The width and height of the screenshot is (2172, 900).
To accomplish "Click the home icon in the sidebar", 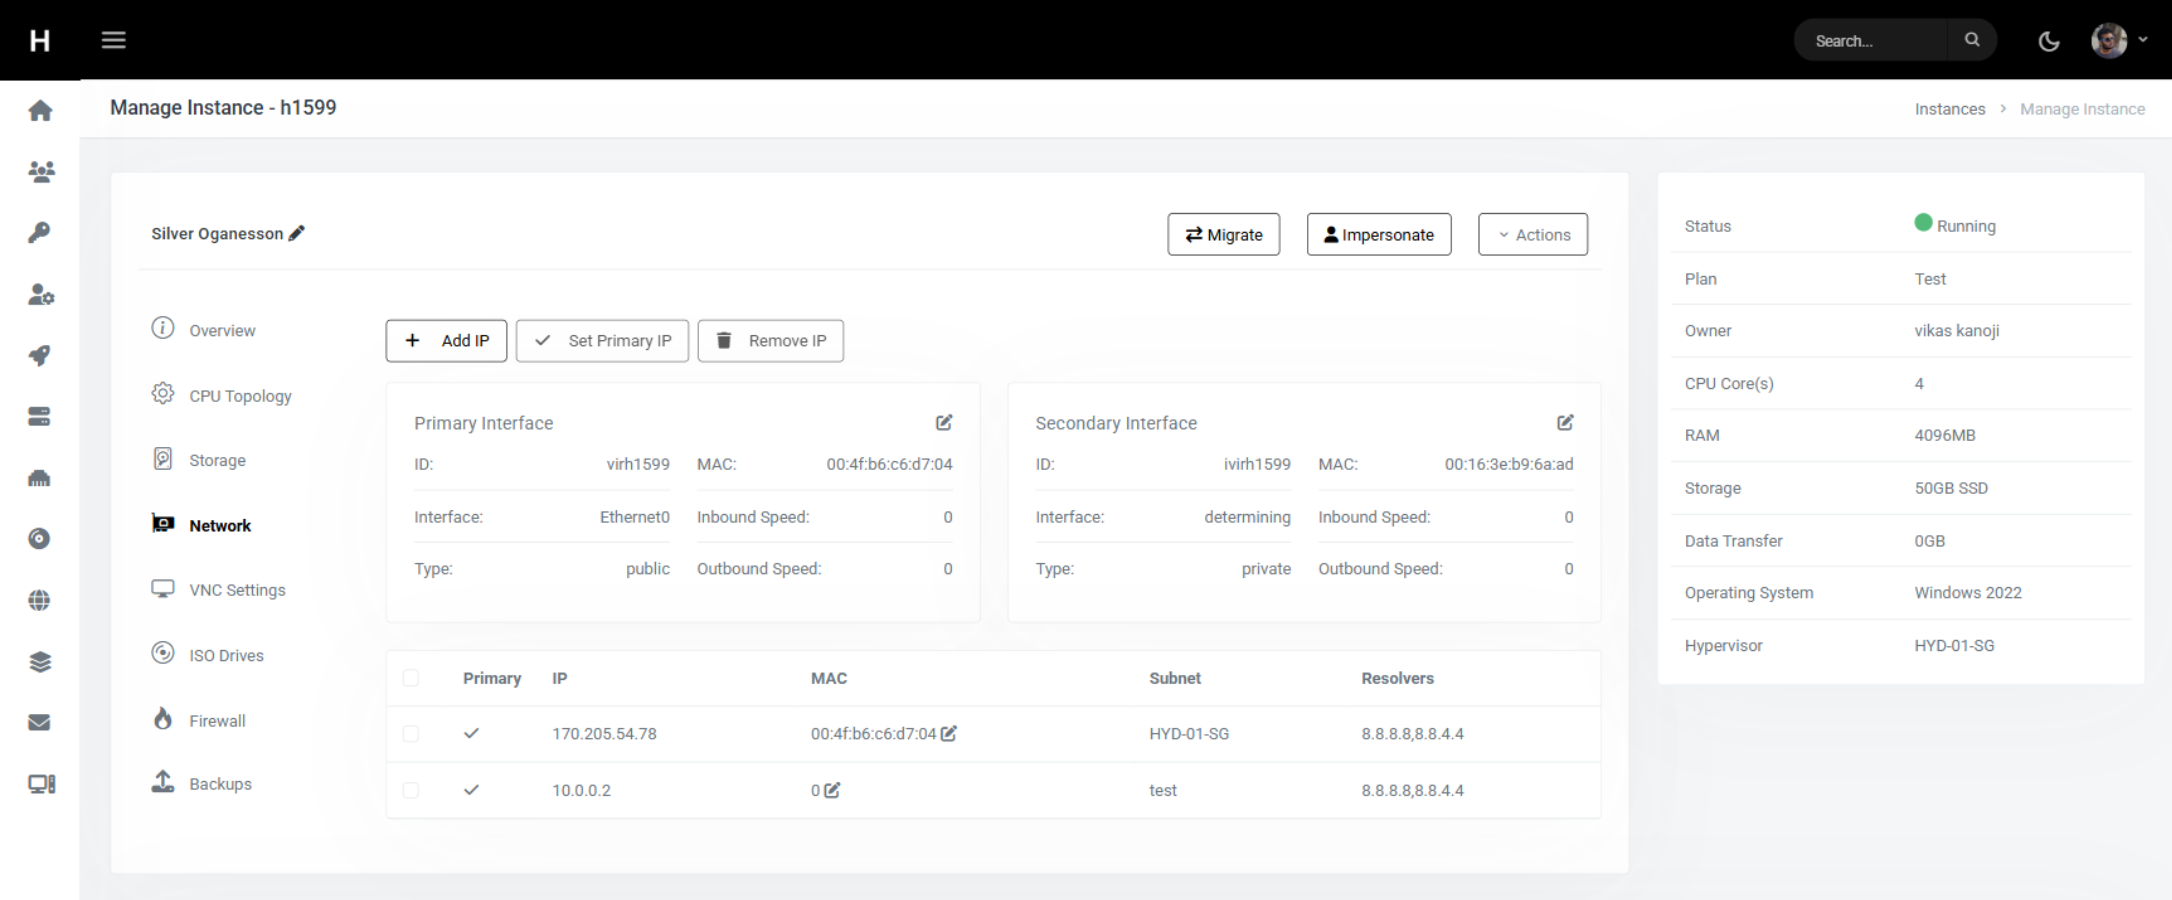I will coord(40,110).
